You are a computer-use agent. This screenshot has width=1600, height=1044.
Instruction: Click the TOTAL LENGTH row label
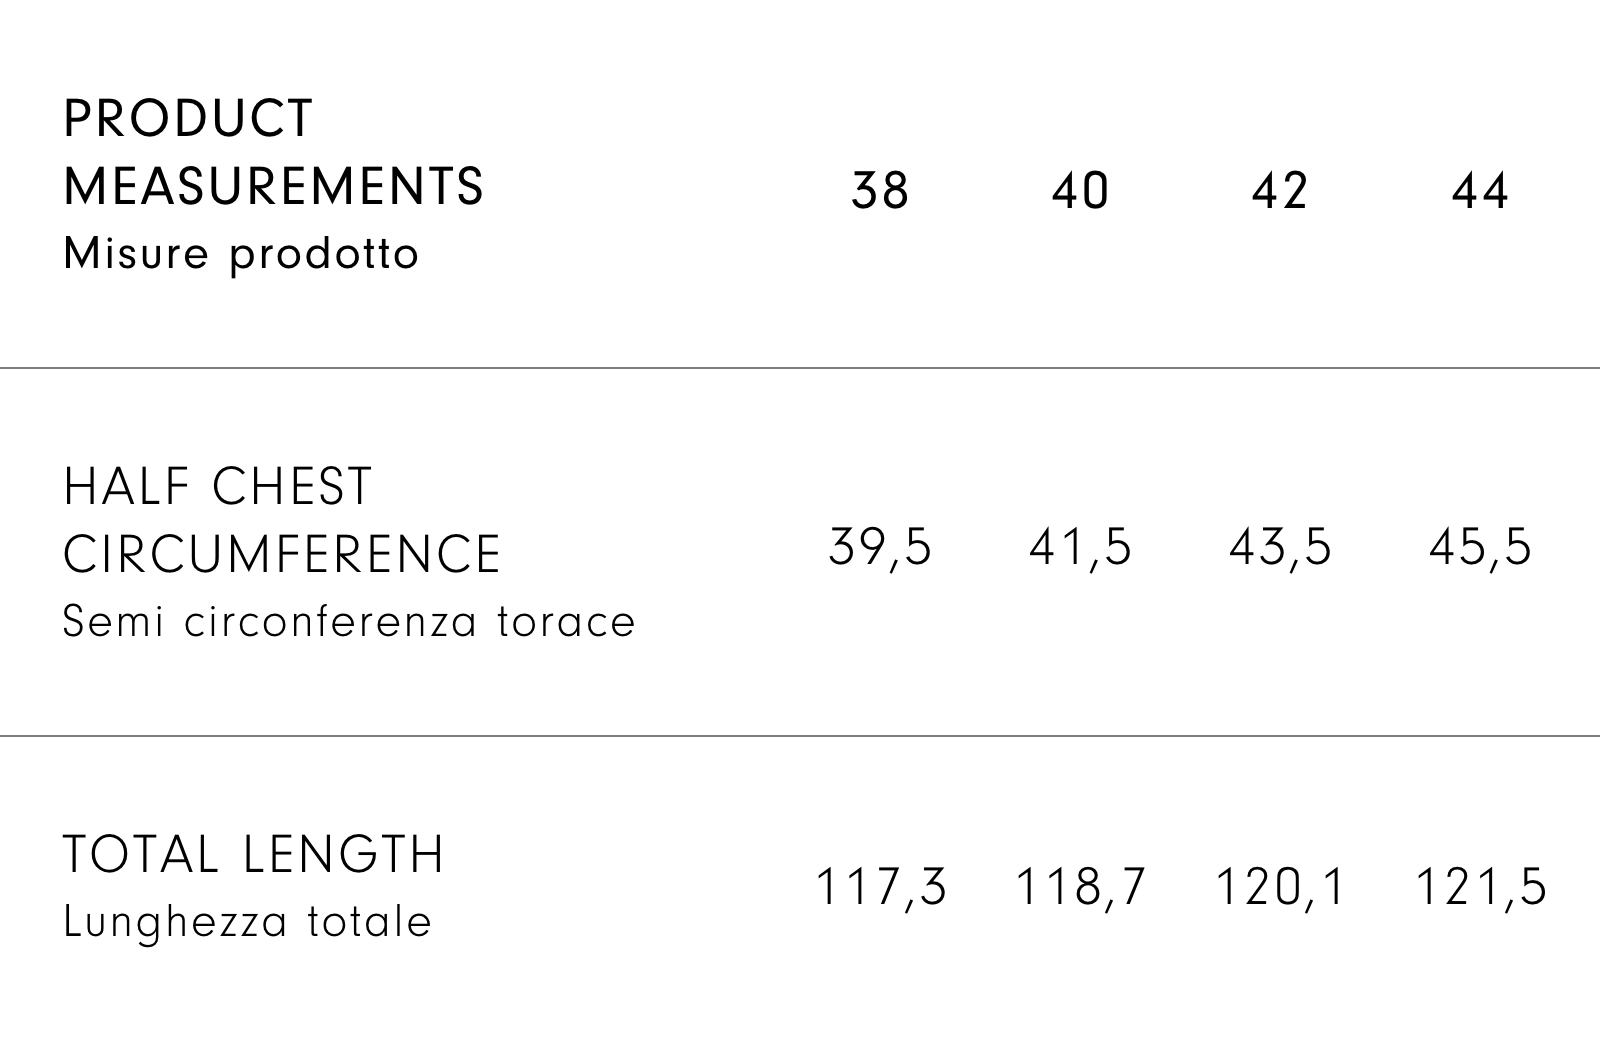coord(253,855)
